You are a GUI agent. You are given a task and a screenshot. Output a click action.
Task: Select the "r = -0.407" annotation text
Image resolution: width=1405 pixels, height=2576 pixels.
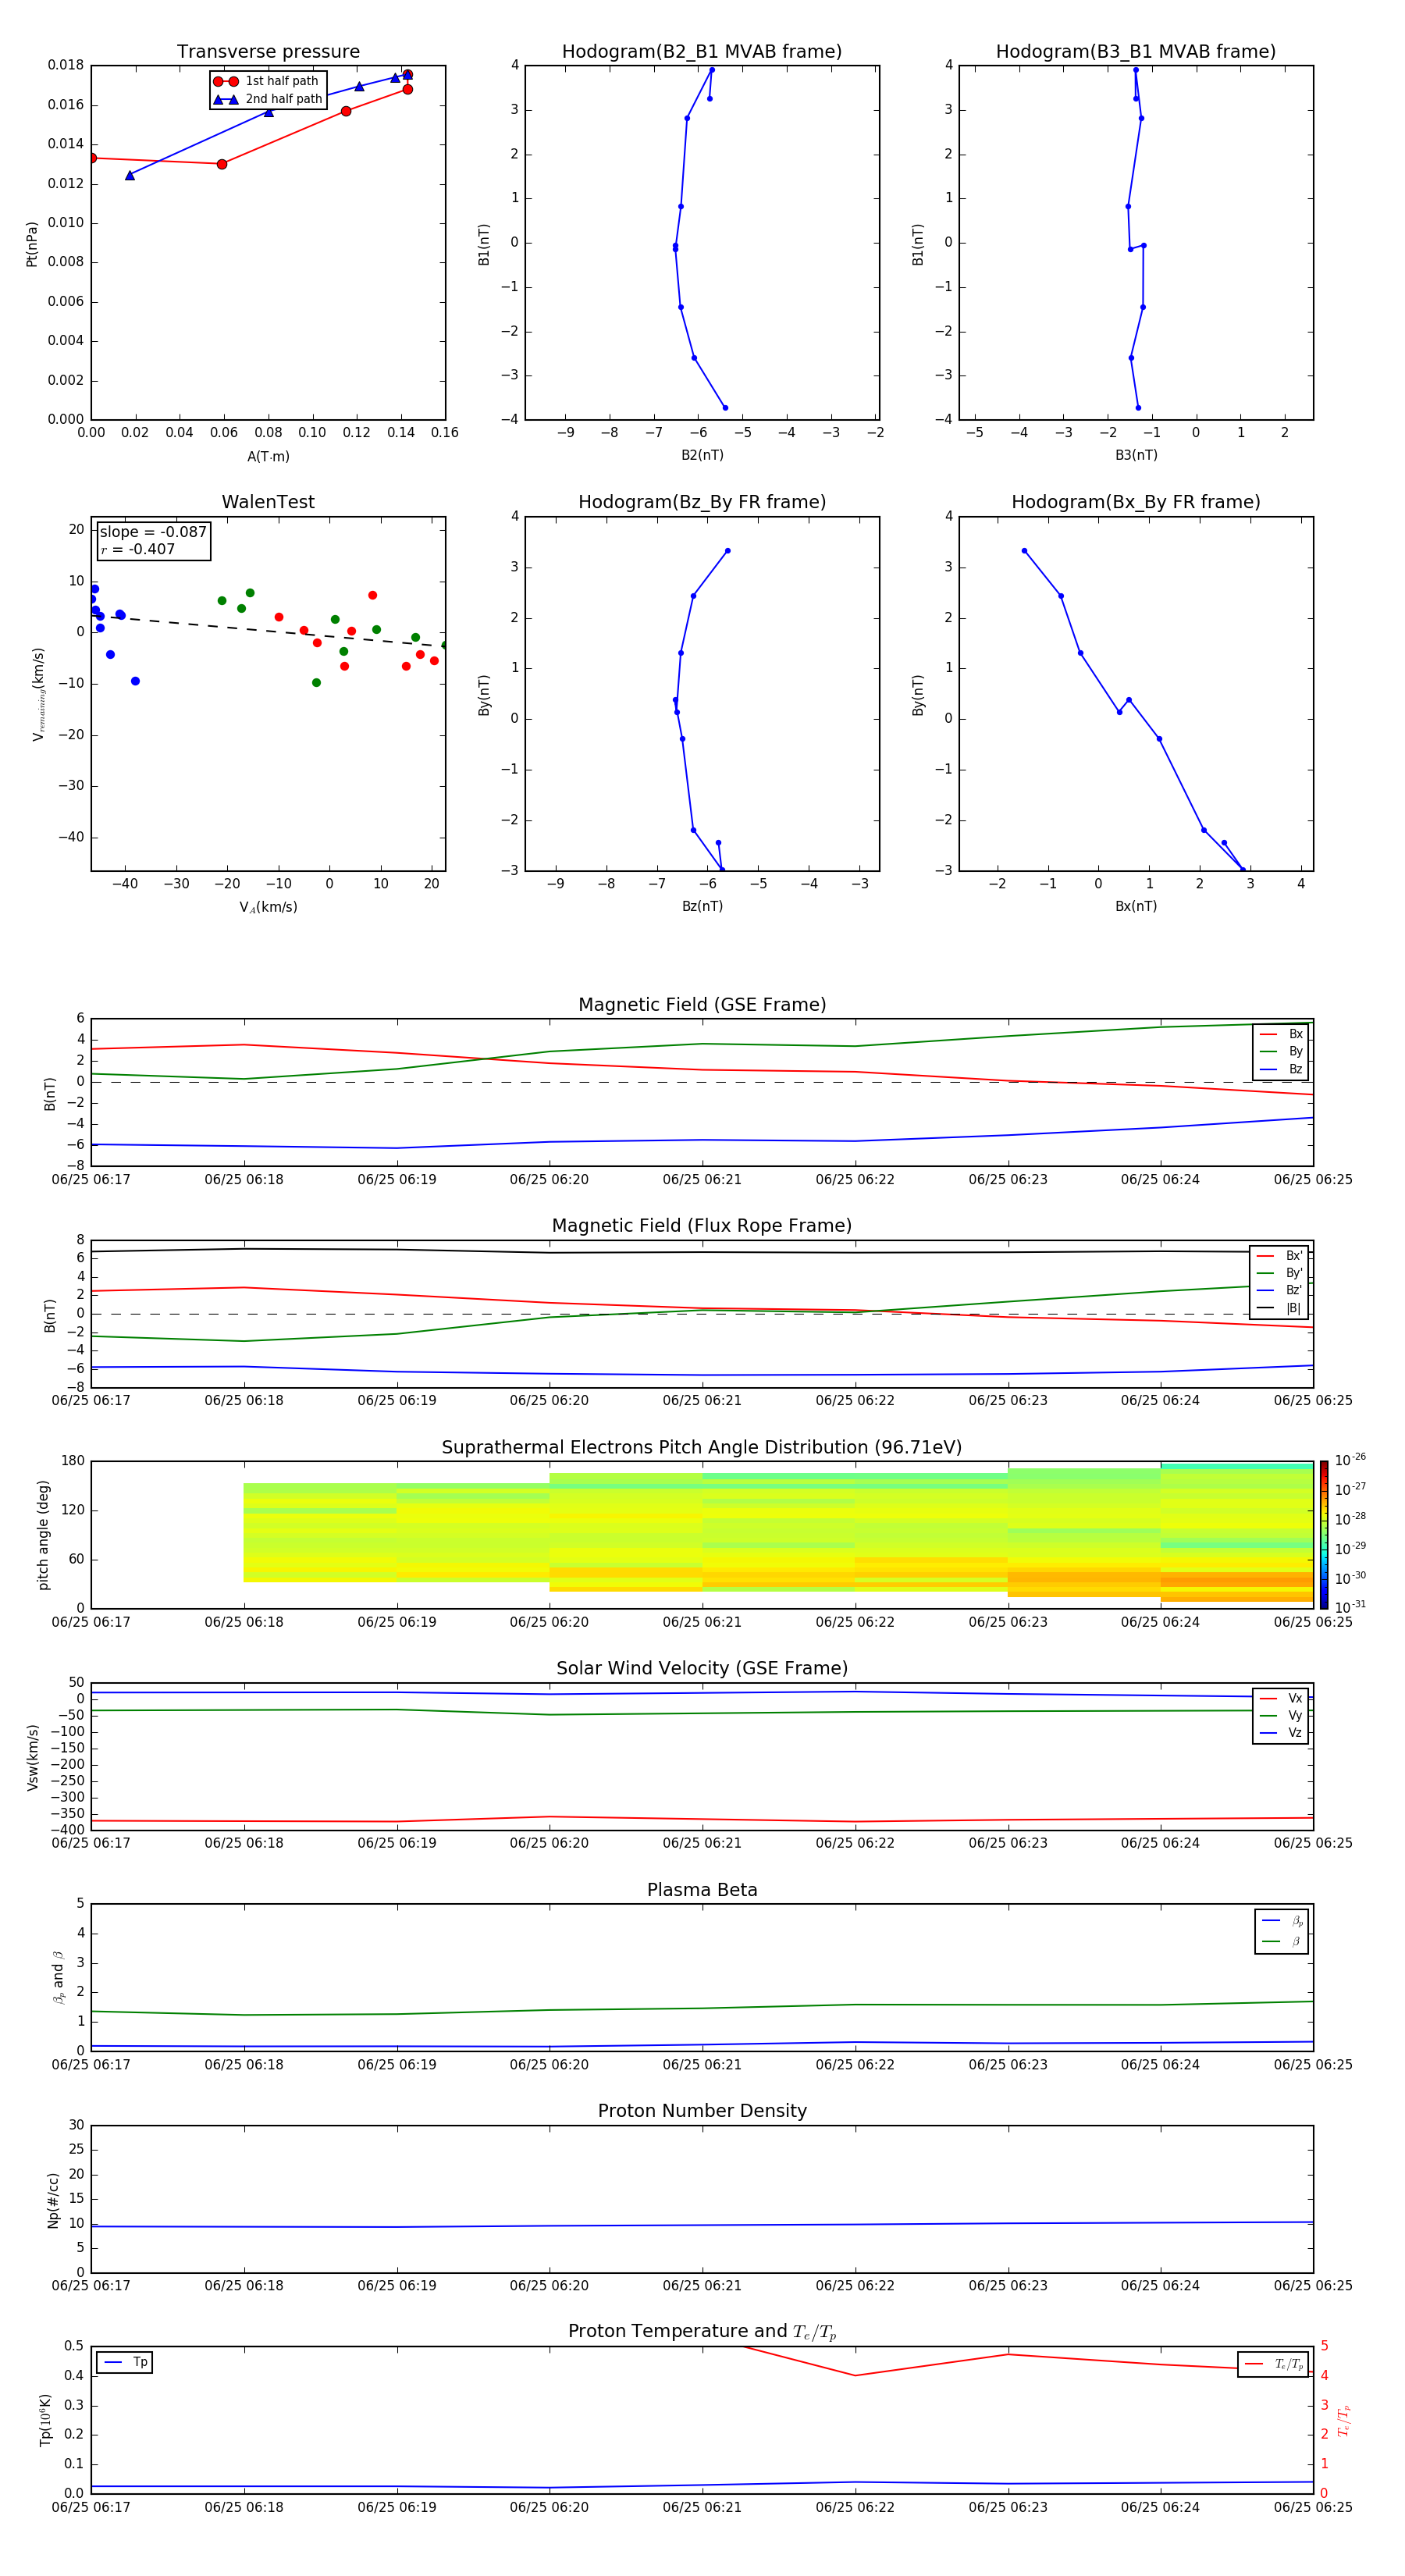click(x=138, y=549)
